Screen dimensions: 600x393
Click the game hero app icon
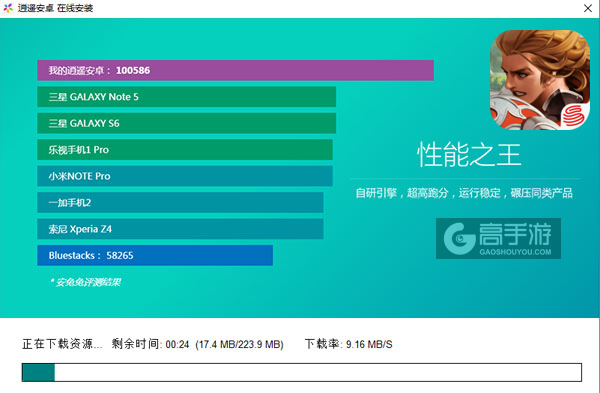pyautogui.click(x=540, y=80)
